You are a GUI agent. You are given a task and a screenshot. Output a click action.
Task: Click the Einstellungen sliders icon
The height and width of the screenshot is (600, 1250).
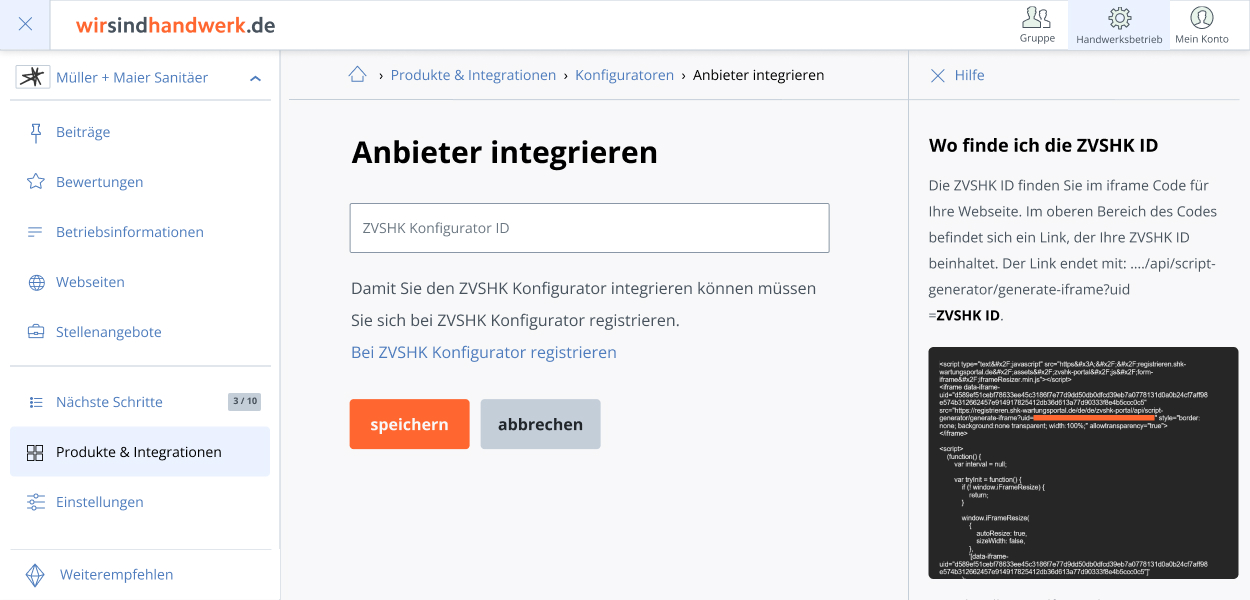pyautogui.click(x=36, y=502)
